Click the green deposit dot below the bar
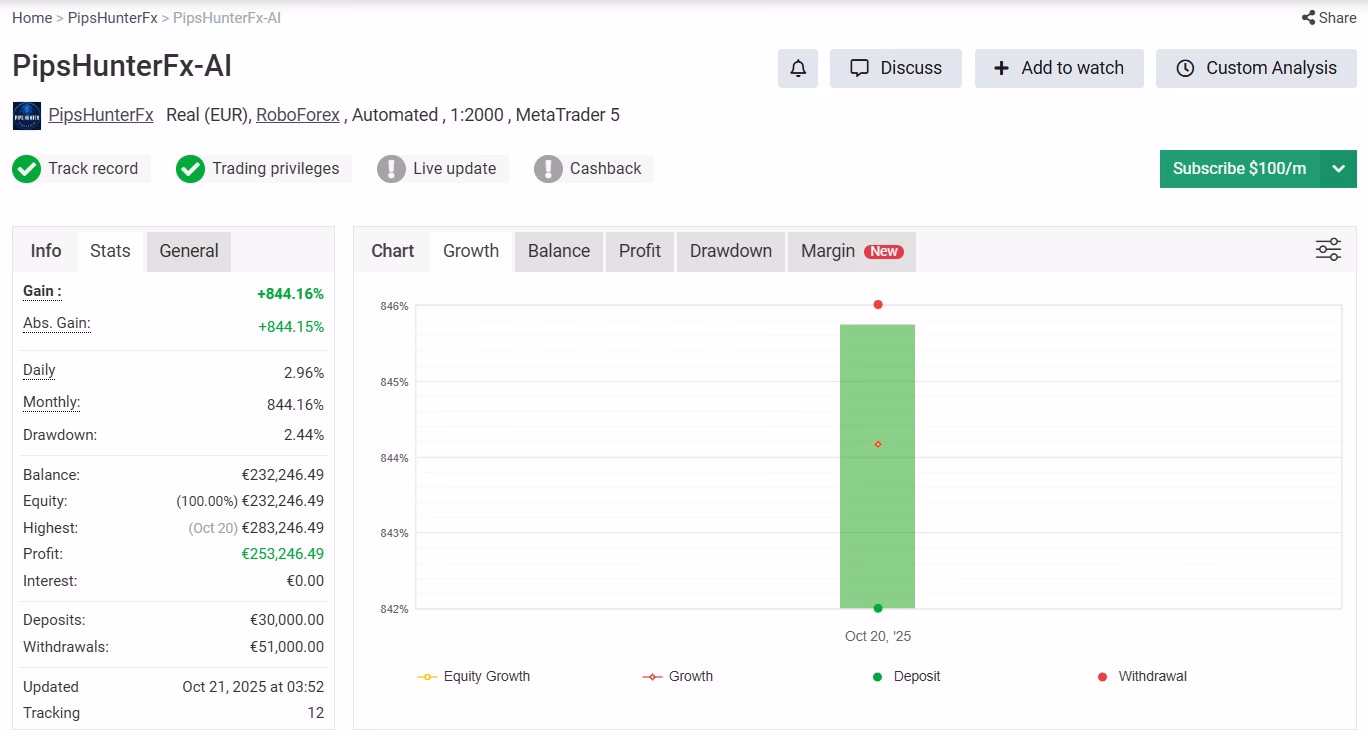 878,608
